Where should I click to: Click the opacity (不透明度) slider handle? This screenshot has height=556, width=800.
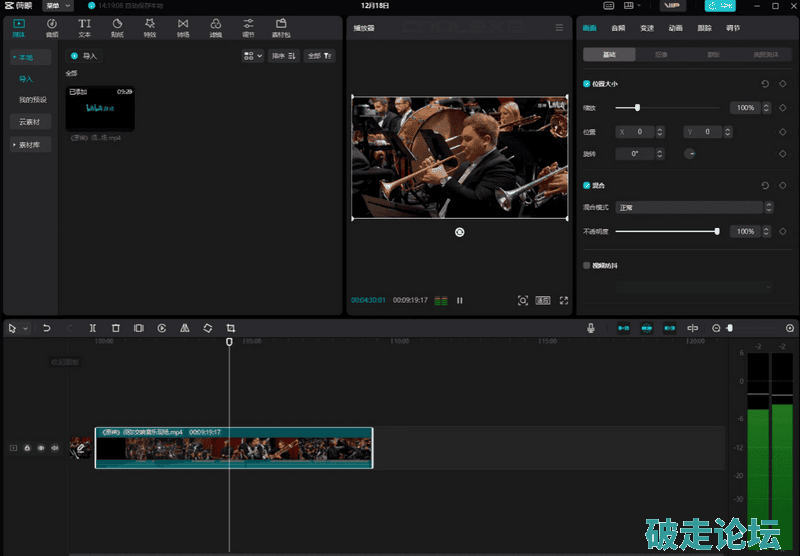coord(717,231)
